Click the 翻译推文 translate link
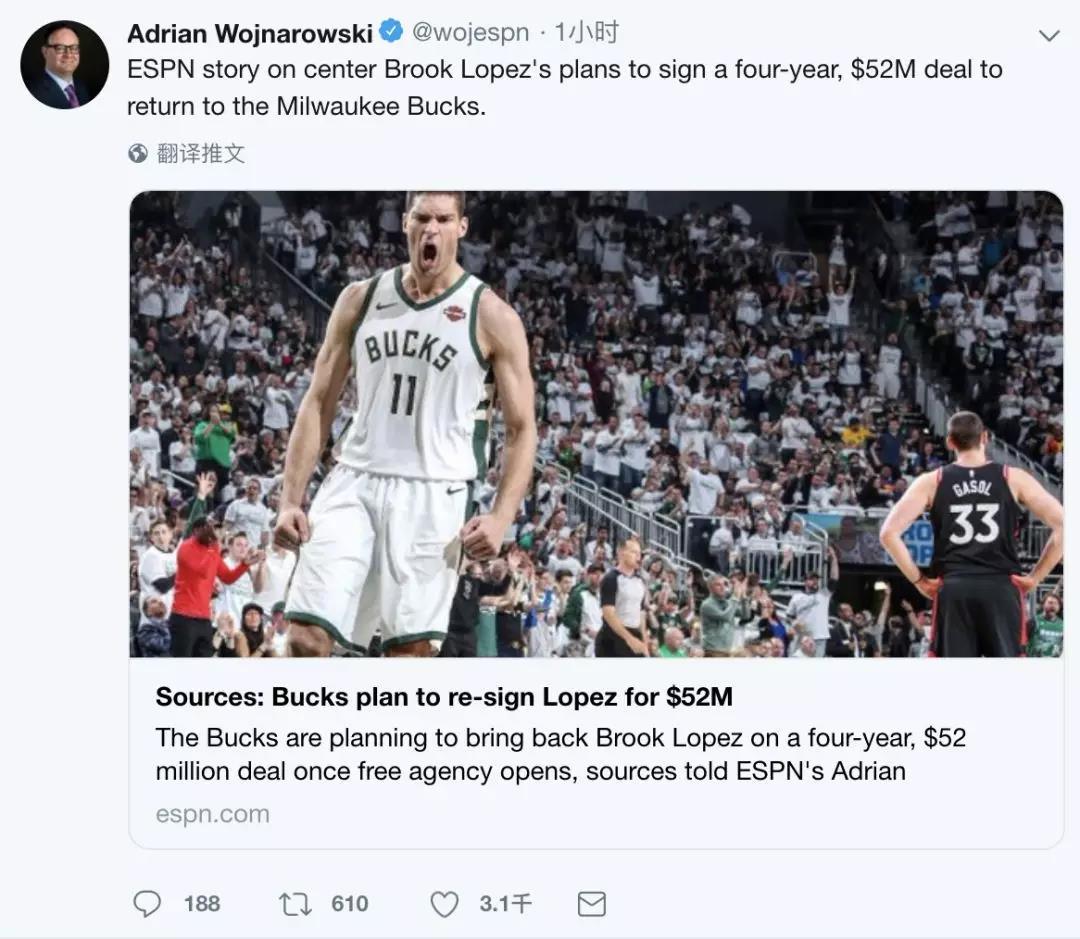Viewport: 1080px width, 939px height. pos(200,153)
